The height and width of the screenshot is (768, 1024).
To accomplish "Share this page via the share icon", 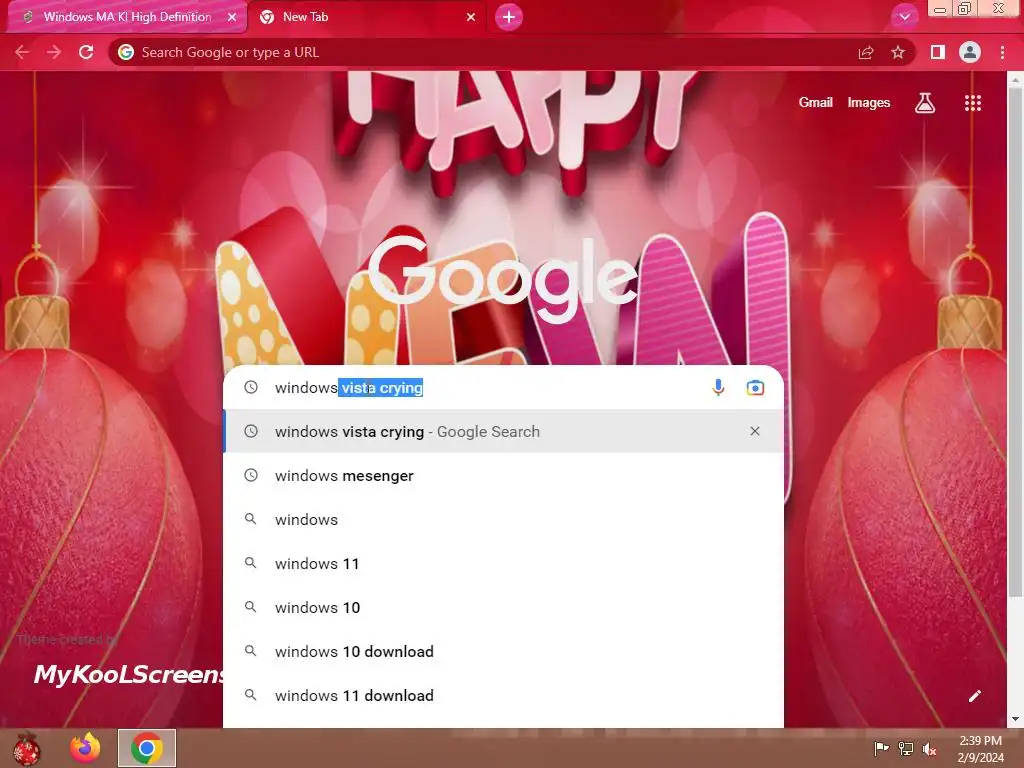I will coord(866,52).
